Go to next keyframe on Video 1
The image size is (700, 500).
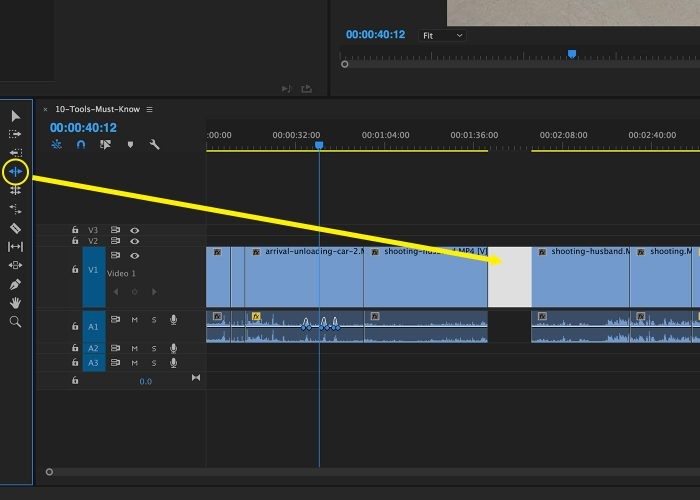pos(154,292)
